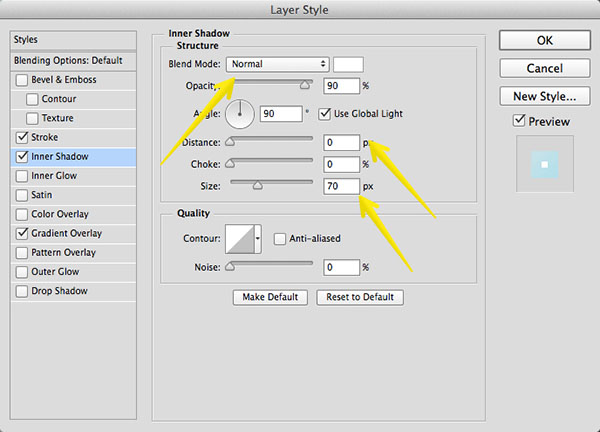Click the style preview thumbnail
The image size is (600, 432).
(544, 164)
